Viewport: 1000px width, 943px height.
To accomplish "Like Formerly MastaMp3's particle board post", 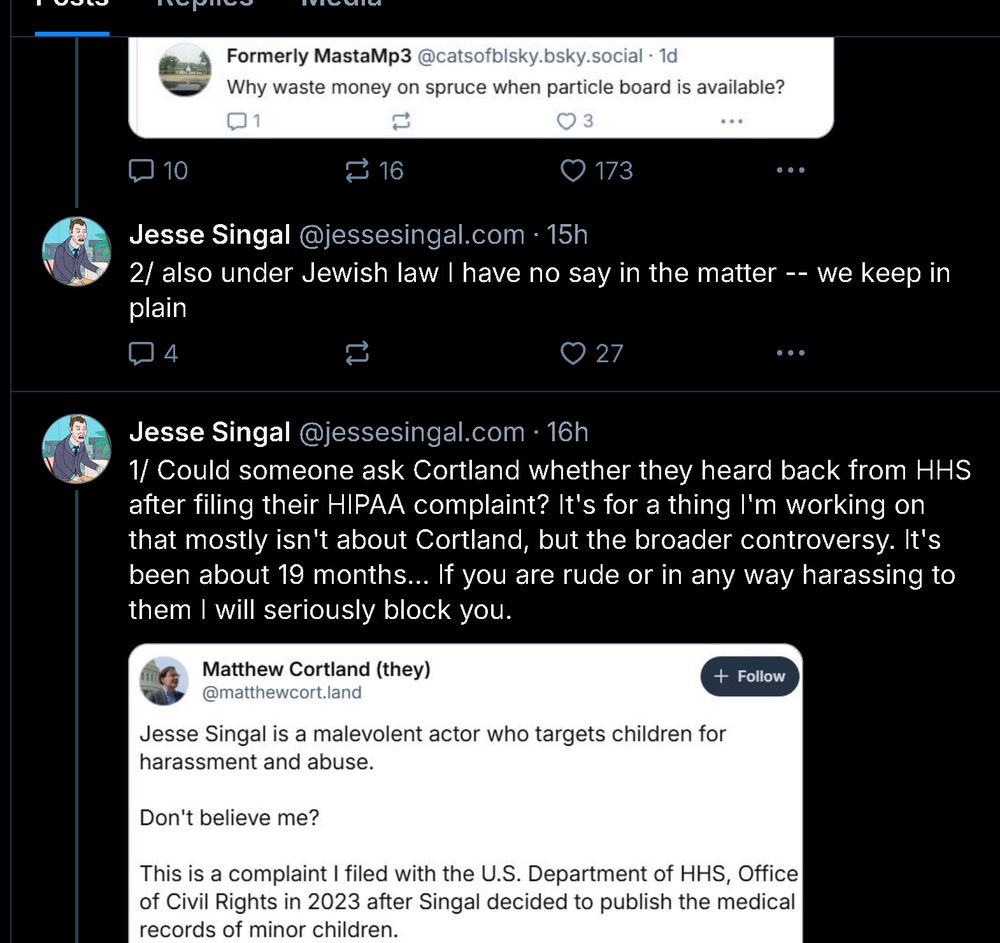I will tap(567, 121).
